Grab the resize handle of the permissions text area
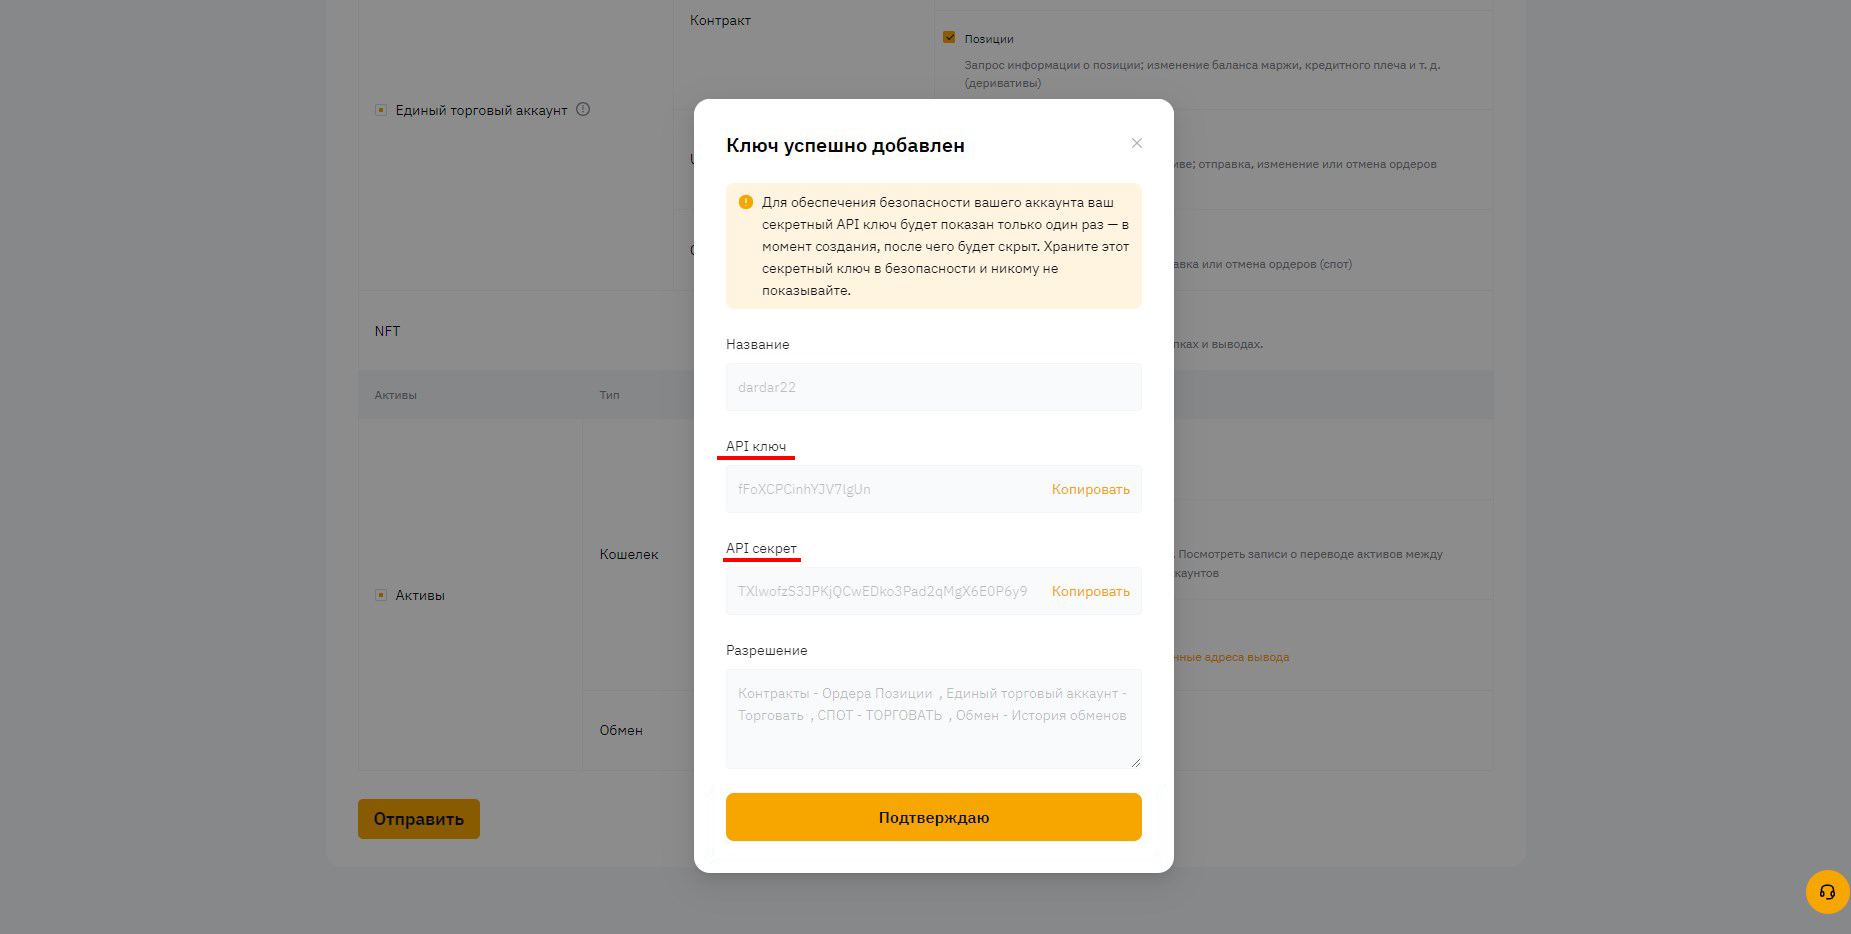The image size is (1851, 934). (x=1135, y=762)
